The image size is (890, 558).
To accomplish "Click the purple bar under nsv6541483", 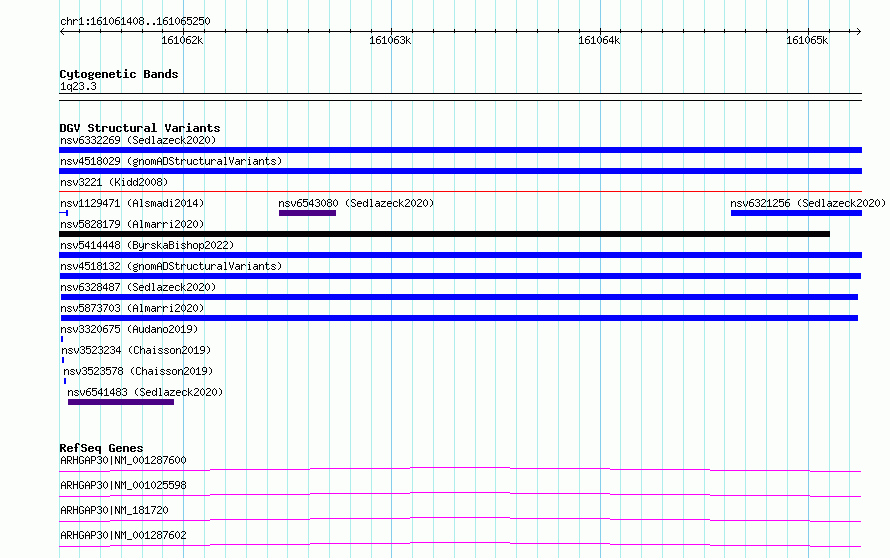I will tap(121, 402).
